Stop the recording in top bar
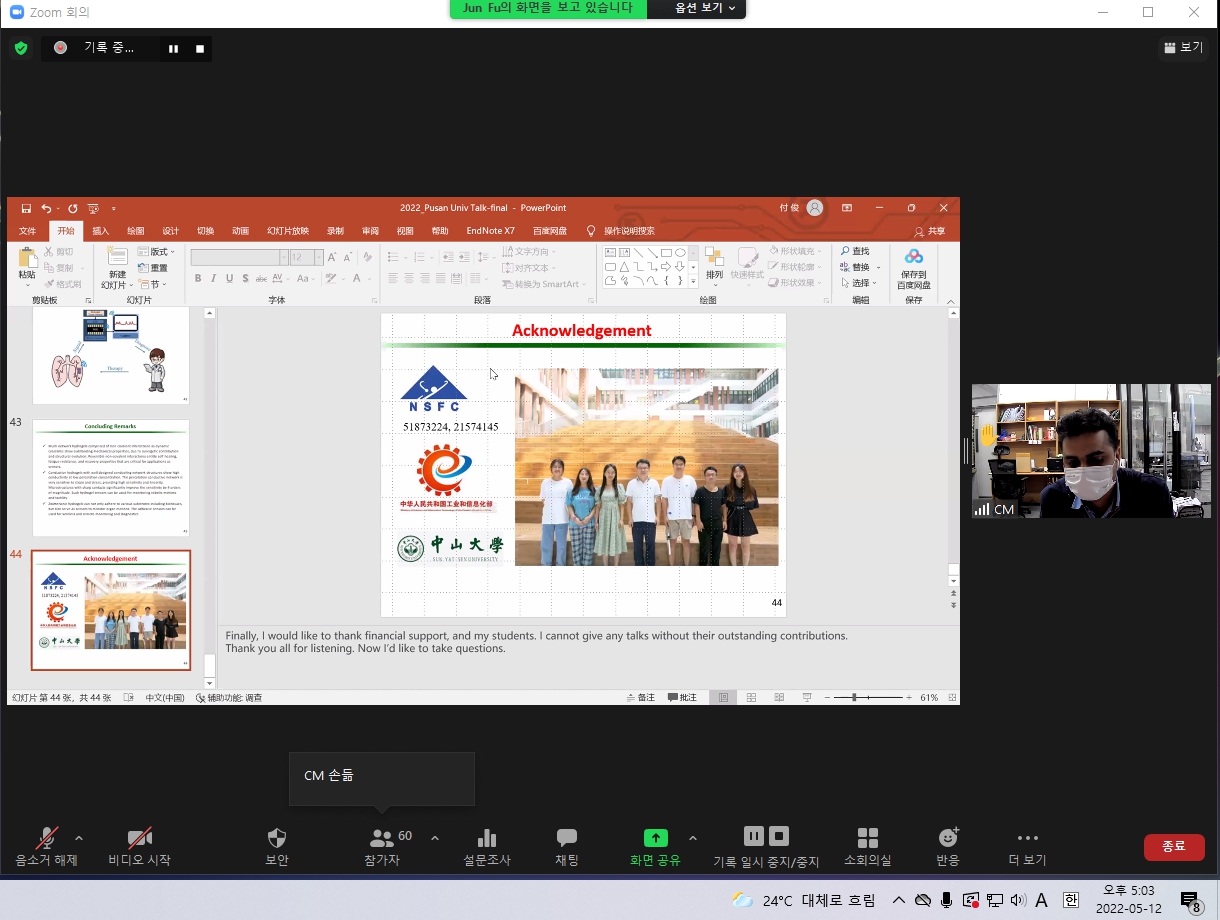The width and height of the screenshot is (1220, 920). click(x=200, y=48)
